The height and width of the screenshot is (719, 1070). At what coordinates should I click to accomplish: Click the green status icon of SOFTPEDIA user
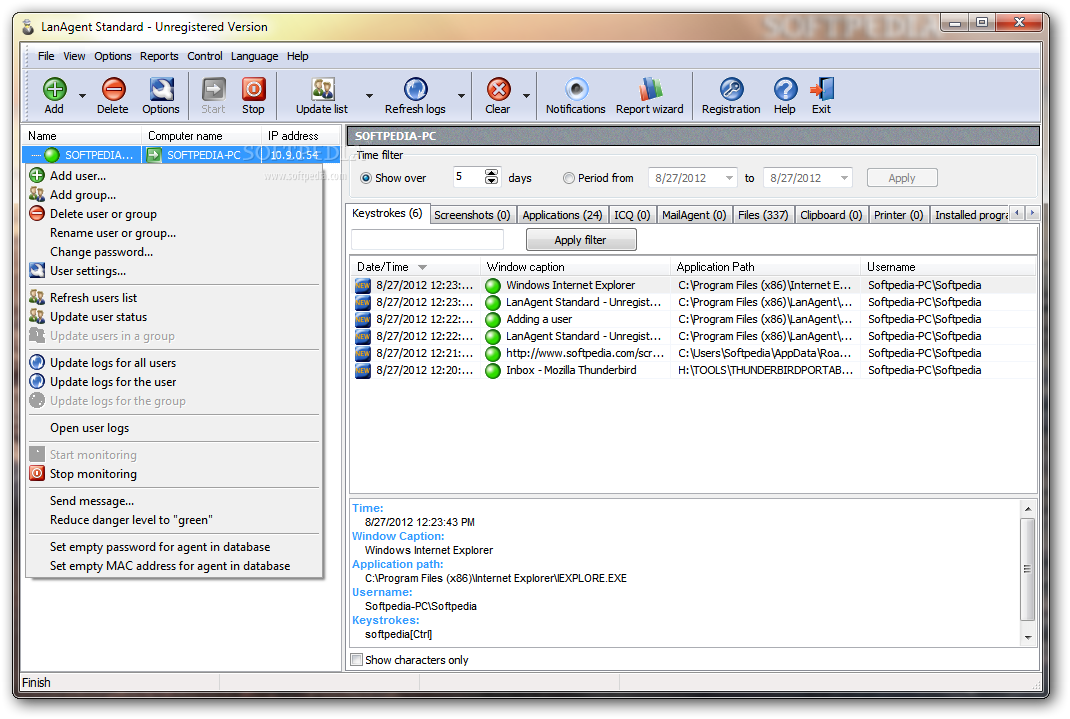tap(53, 155)
